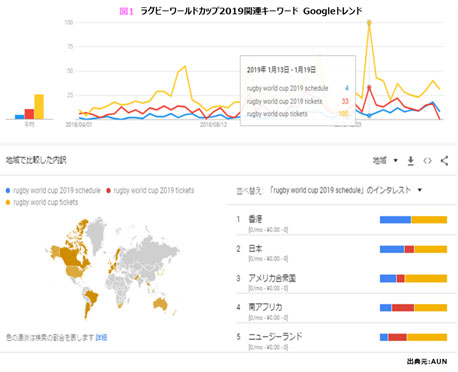Image resolution: width=458 pixels, height=372 pixels.
Task: Click the yellow peak marker at 100 on chart
Action: pos(369,23)
